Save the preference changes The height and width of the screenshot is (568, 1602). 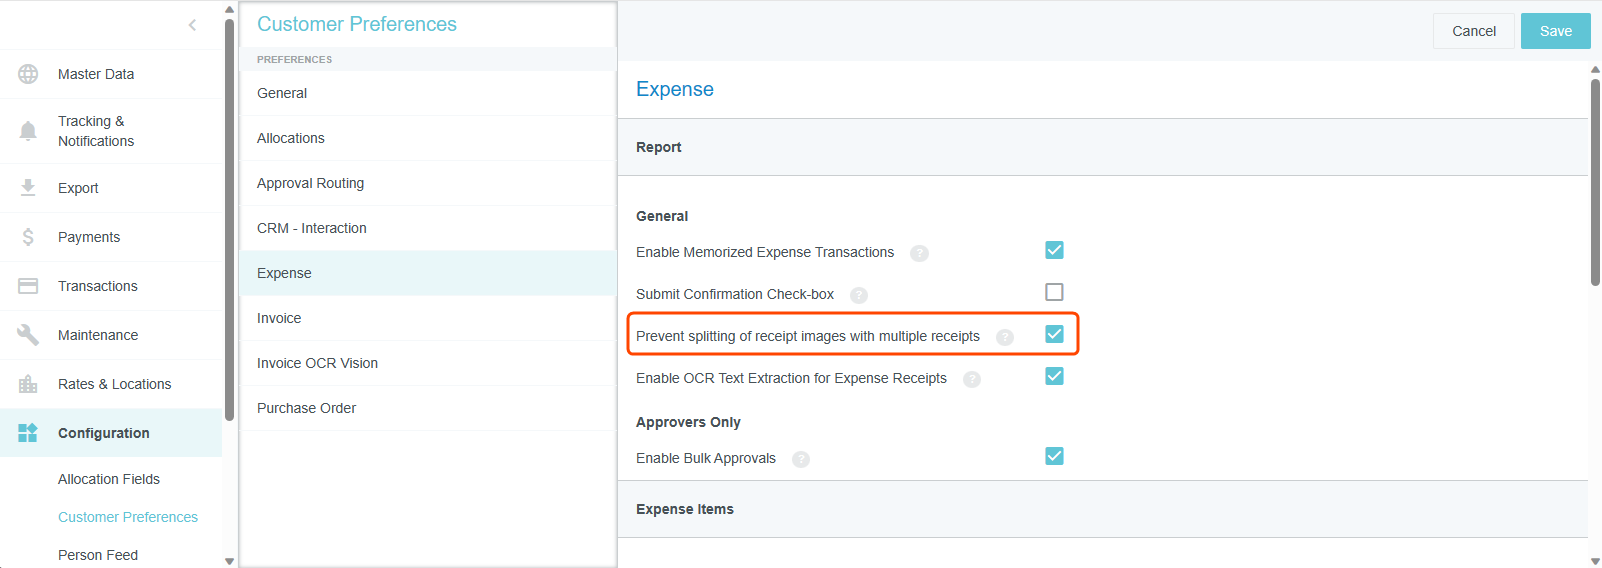1555,31
